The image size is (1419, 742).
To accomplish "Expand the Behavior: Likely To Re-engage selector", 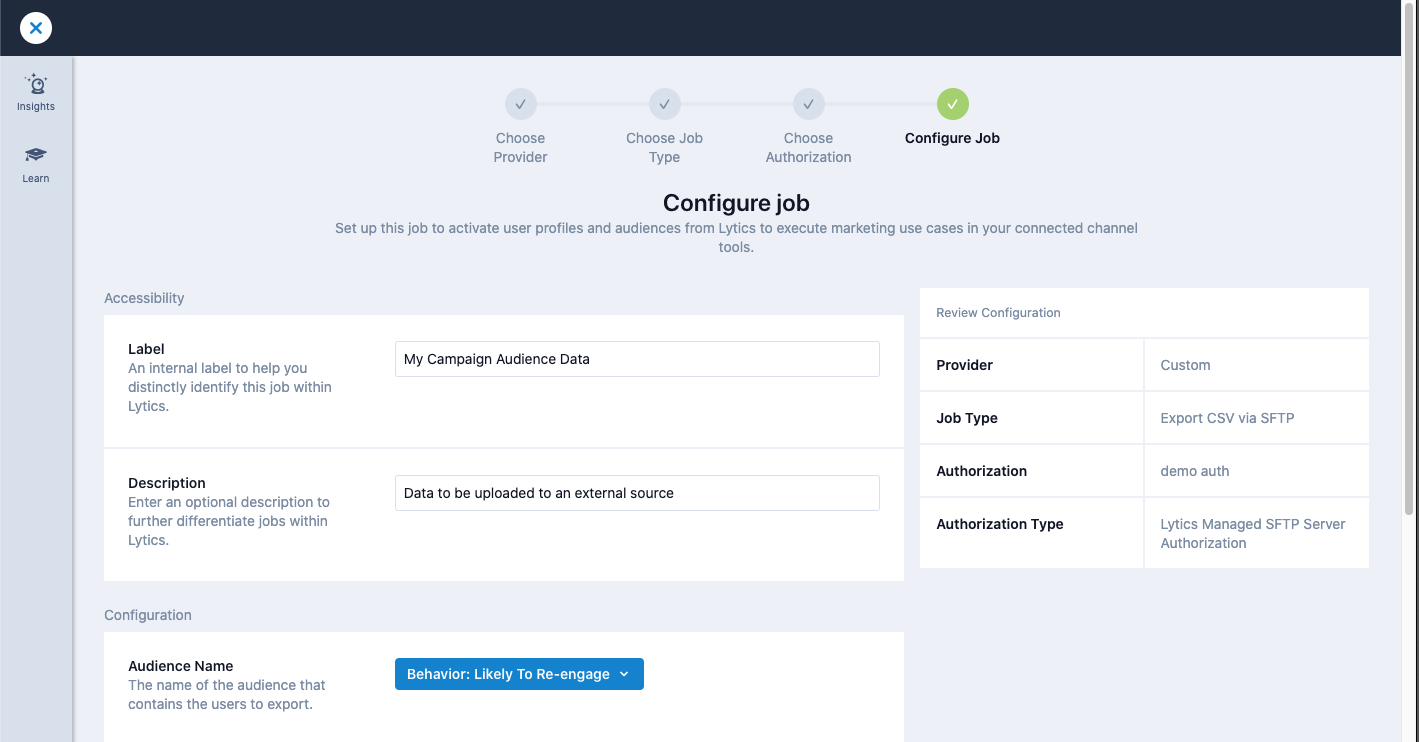I will pos(519,674).
